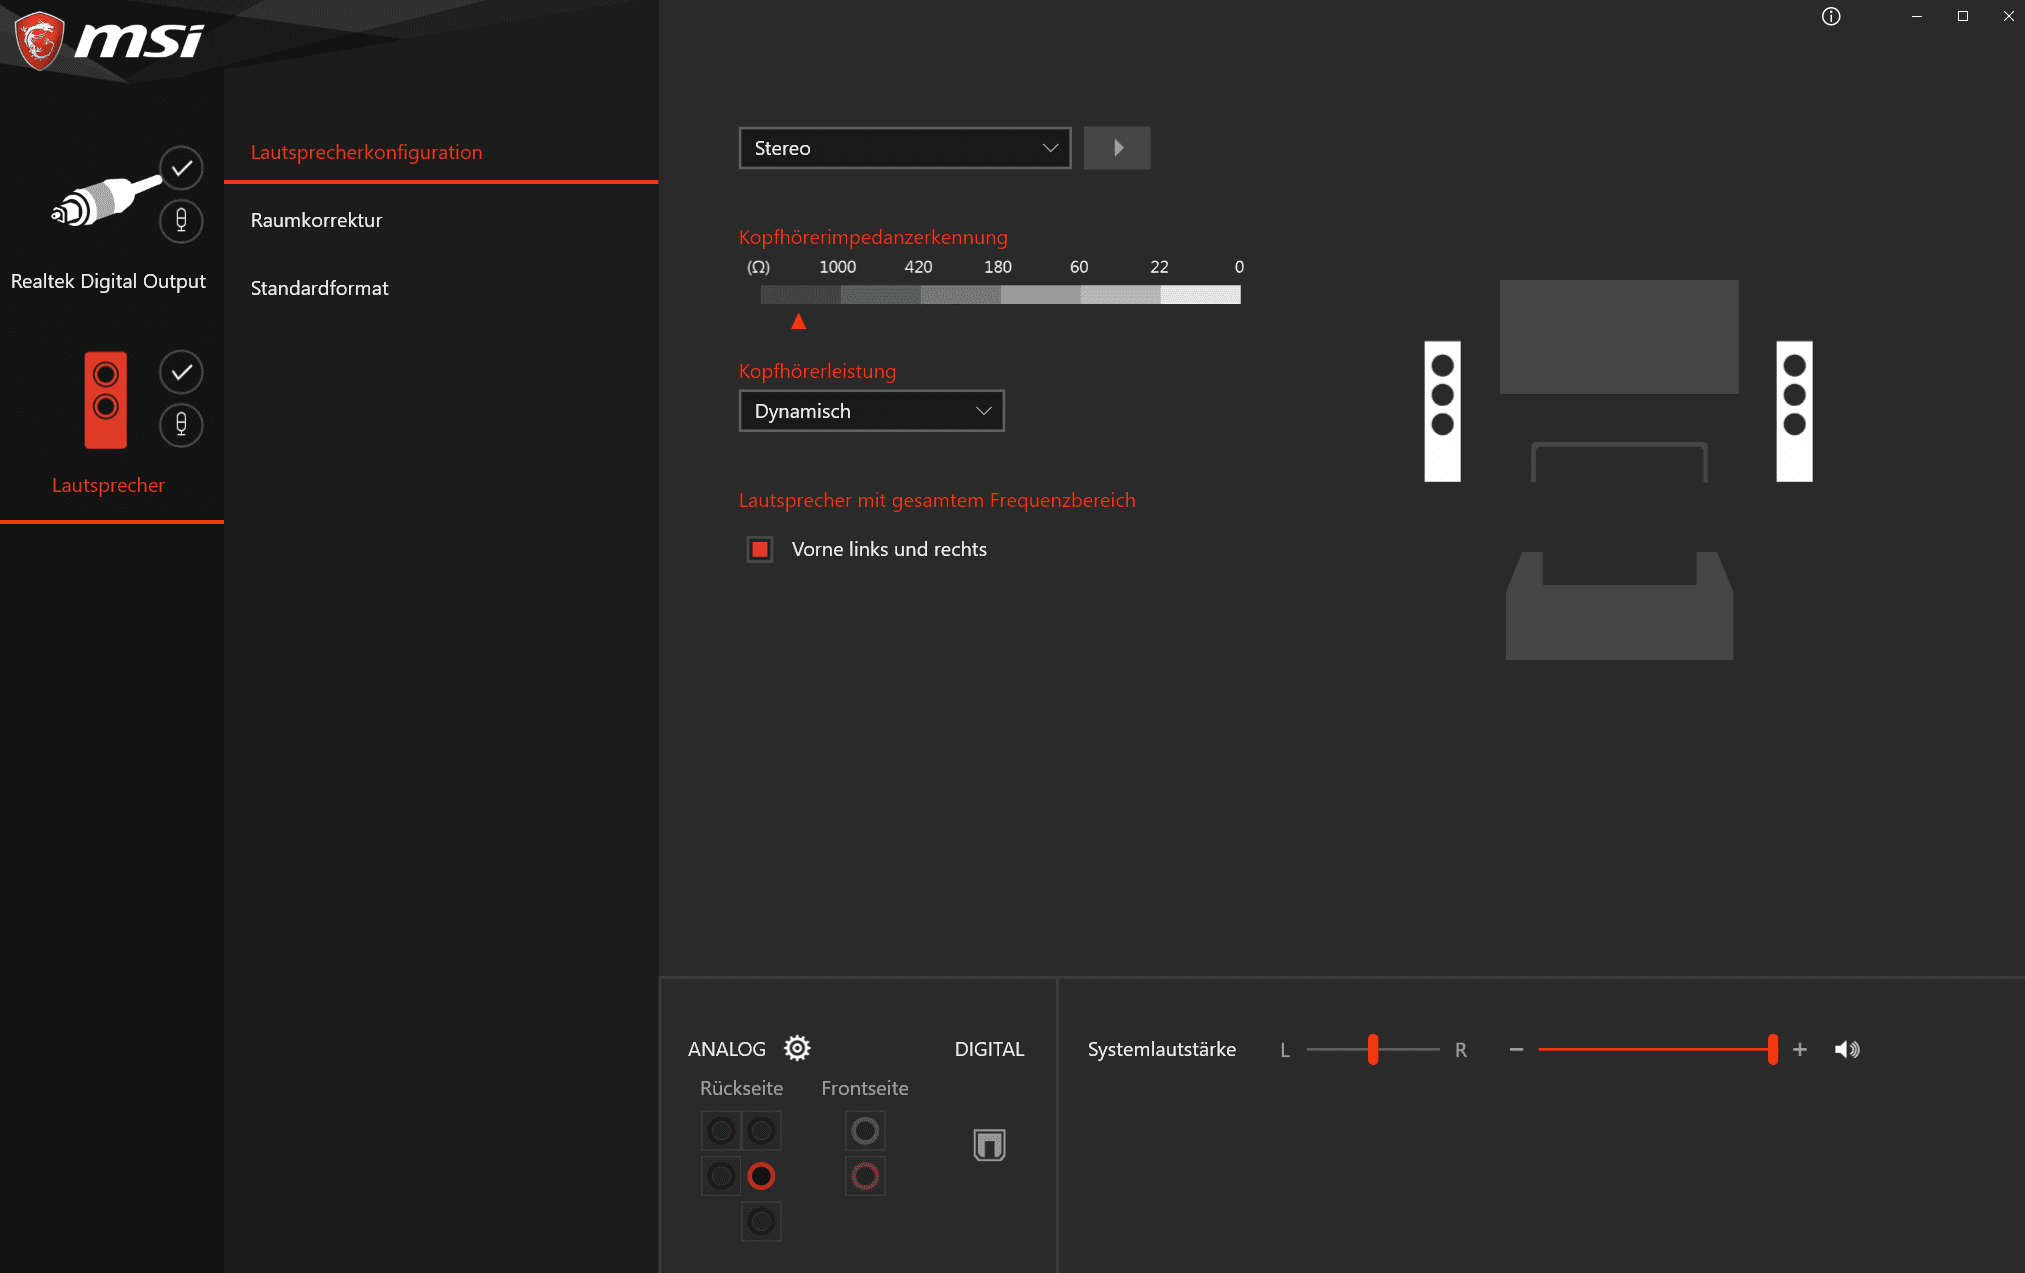Screen dimensions: 2025x1273
Task: Open the info icon at top right
Action: click(1830, 16)
